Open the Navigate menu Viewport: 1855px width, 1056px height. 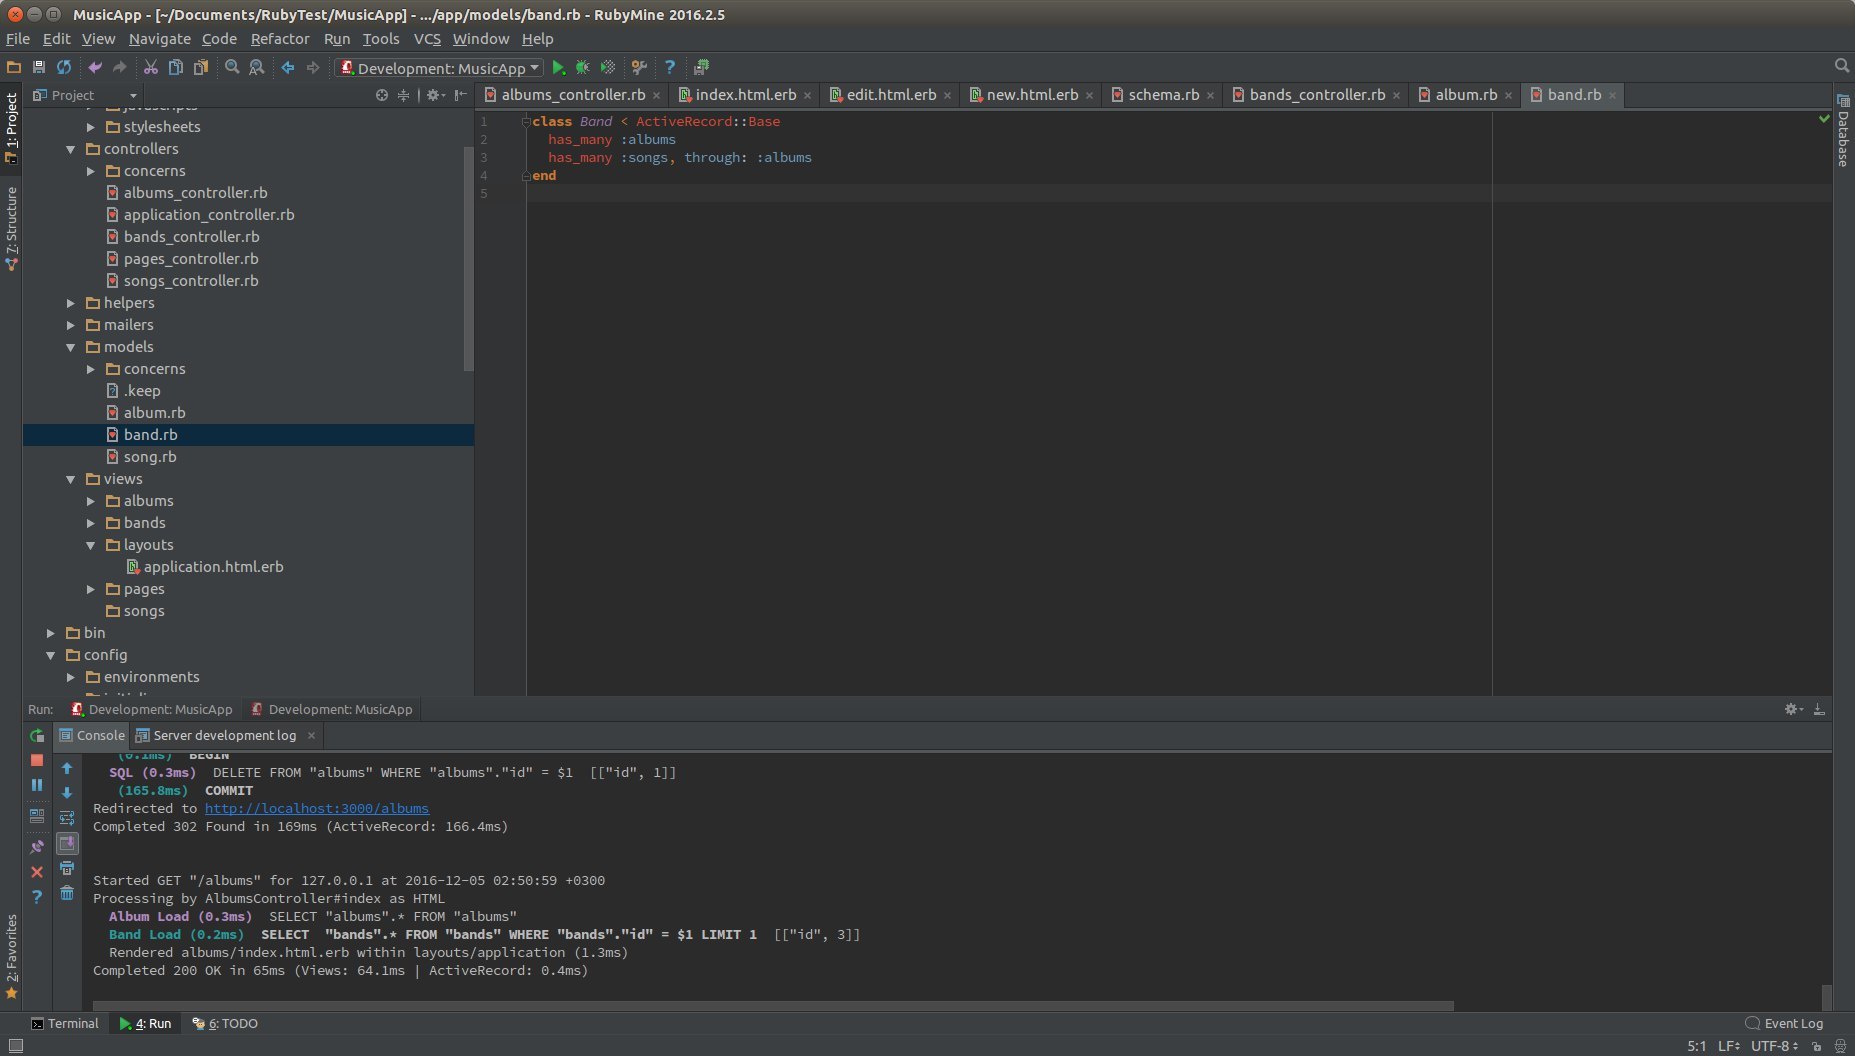[x=160, y=39]
